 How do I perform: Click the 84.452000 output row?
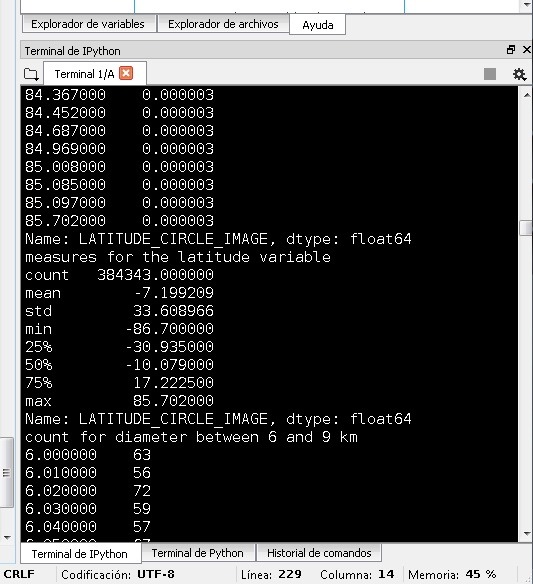click(119, 112)
